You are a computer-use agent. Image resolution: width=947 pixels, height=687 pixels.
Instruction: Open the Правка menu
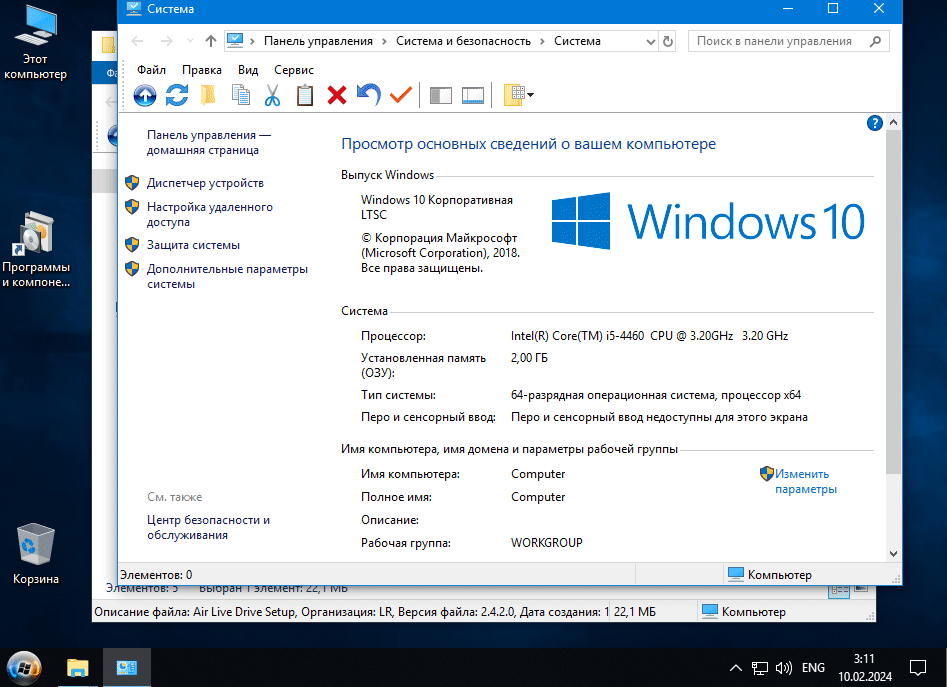coord(202,70)
